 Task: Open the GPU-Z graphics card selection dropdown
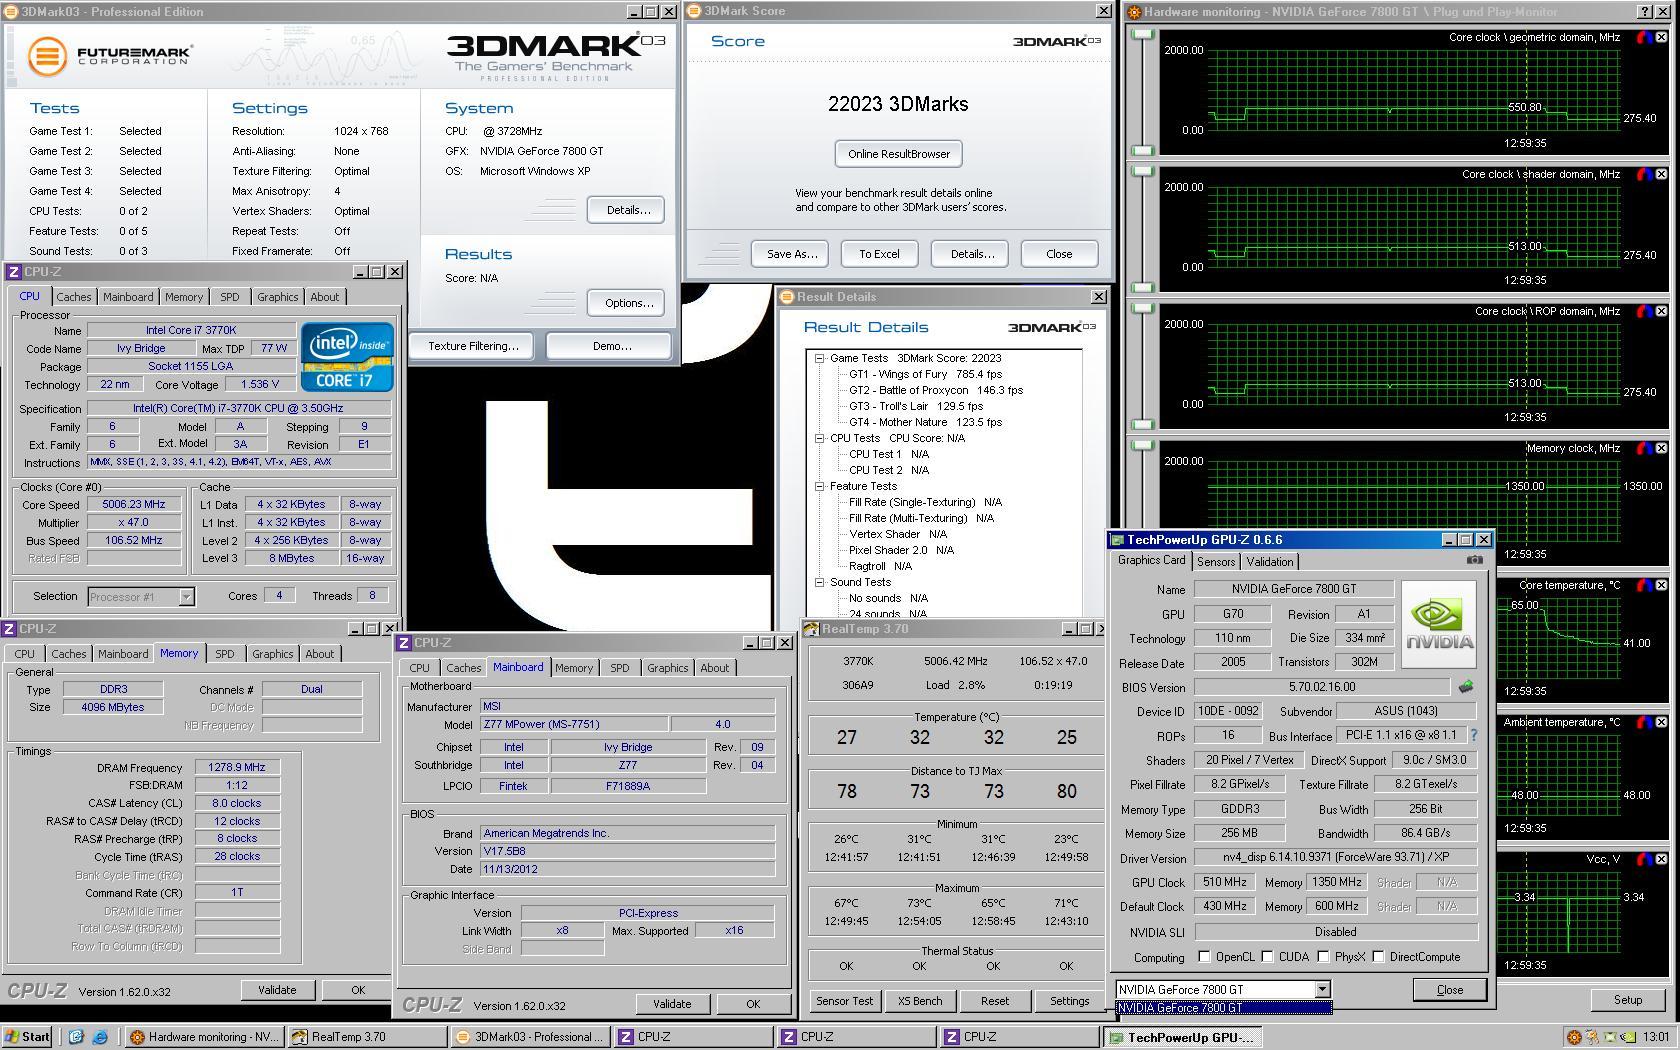point(1322,989)
